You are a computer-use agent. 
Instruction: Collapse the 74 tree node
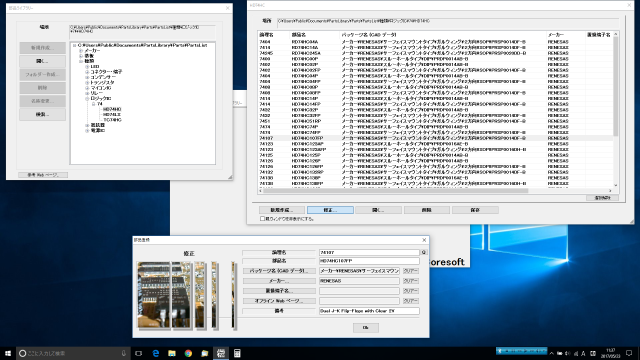point(93,104)
